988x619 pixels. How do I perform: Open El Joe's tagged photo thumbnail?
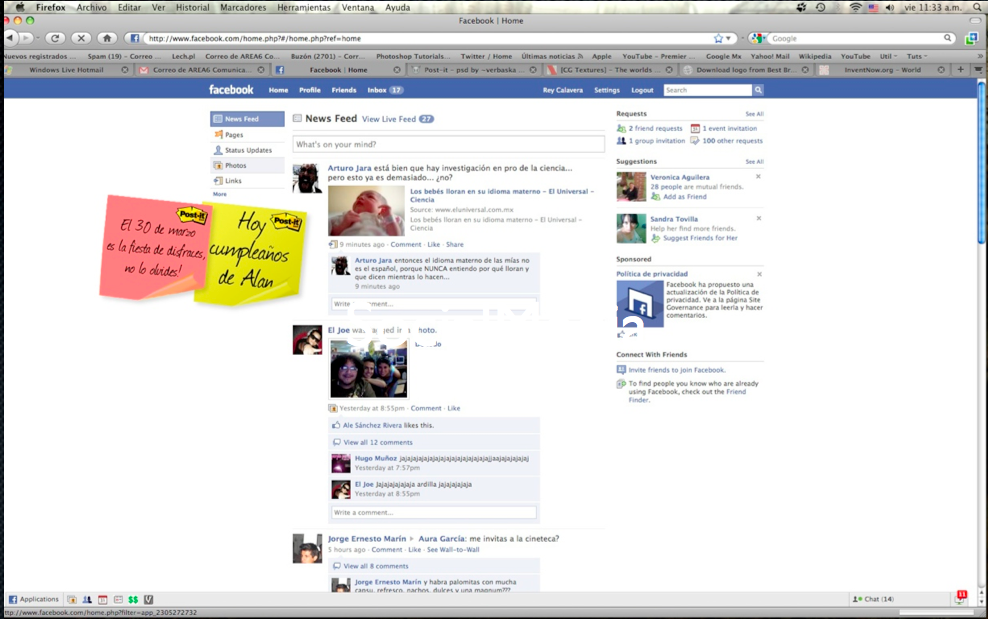[369, 369]
